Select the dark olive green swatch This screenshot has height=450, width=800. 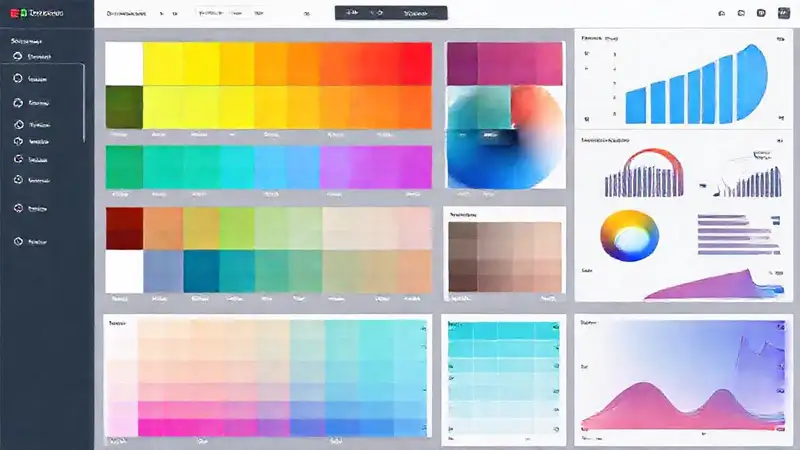coord(125,106)
